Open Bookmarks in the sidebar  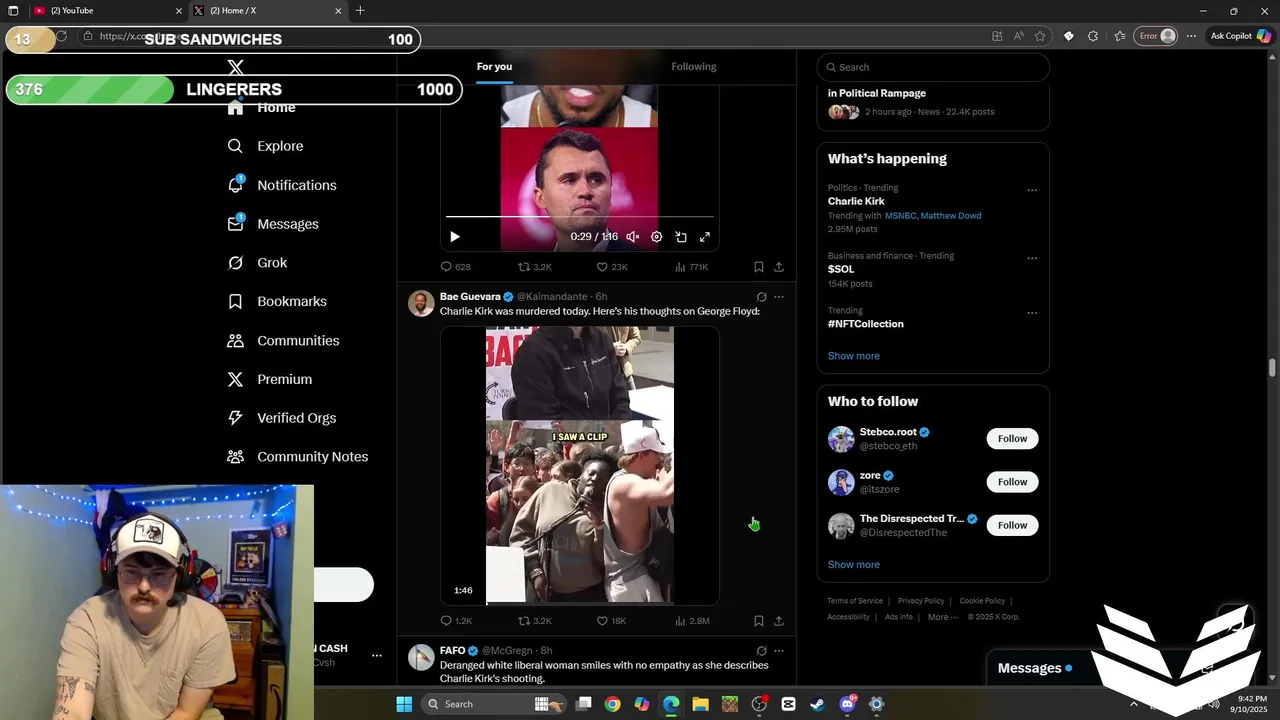pyautogui.click(x=277, y=301)
